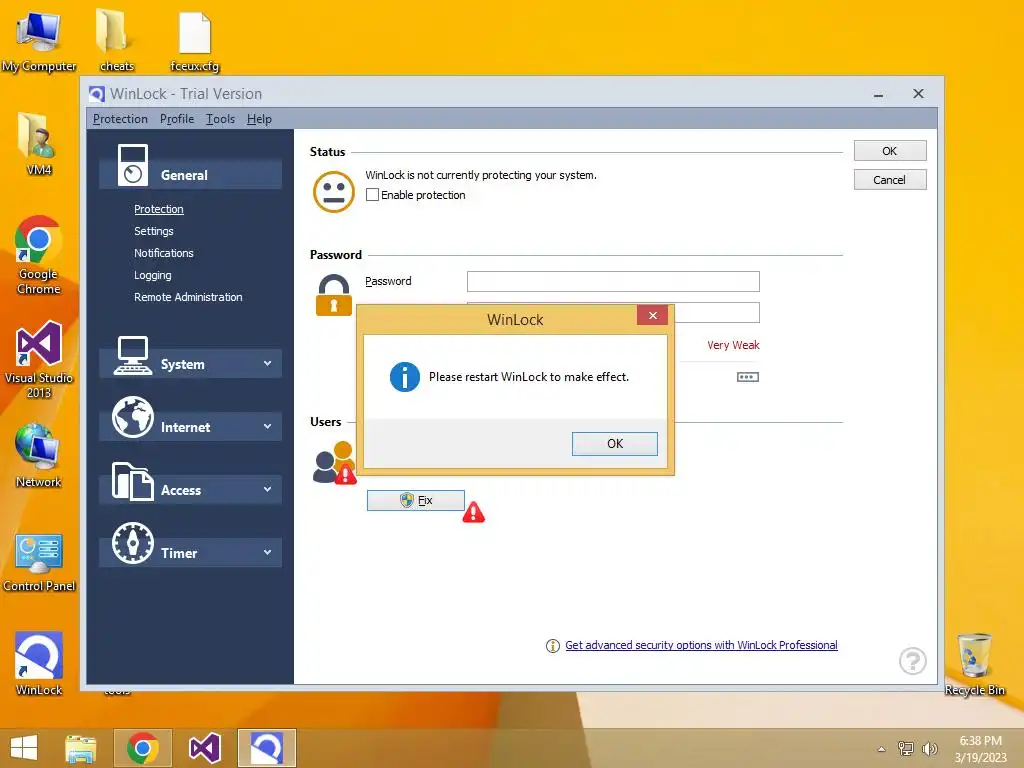Switch to Chrome in the taskbar
This screenshot has width=1024, height=768.
143,748
